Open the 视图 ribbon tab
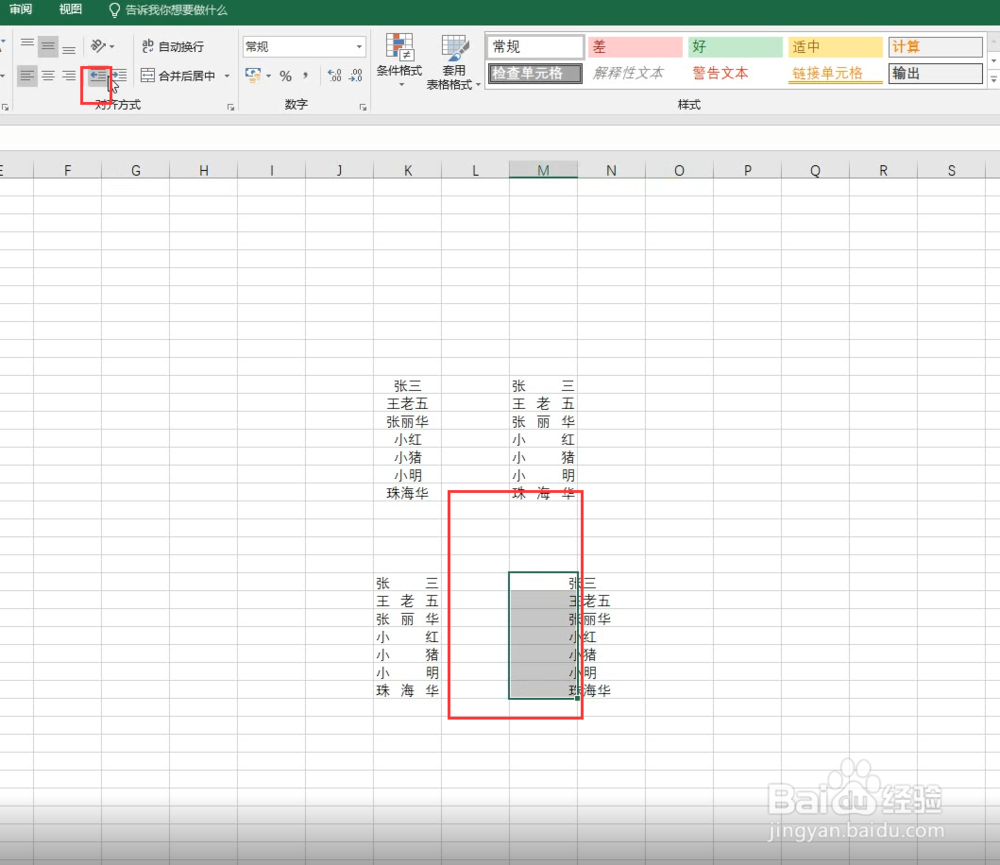Viewport: 1000px width, 865px height. pos(70,10)
